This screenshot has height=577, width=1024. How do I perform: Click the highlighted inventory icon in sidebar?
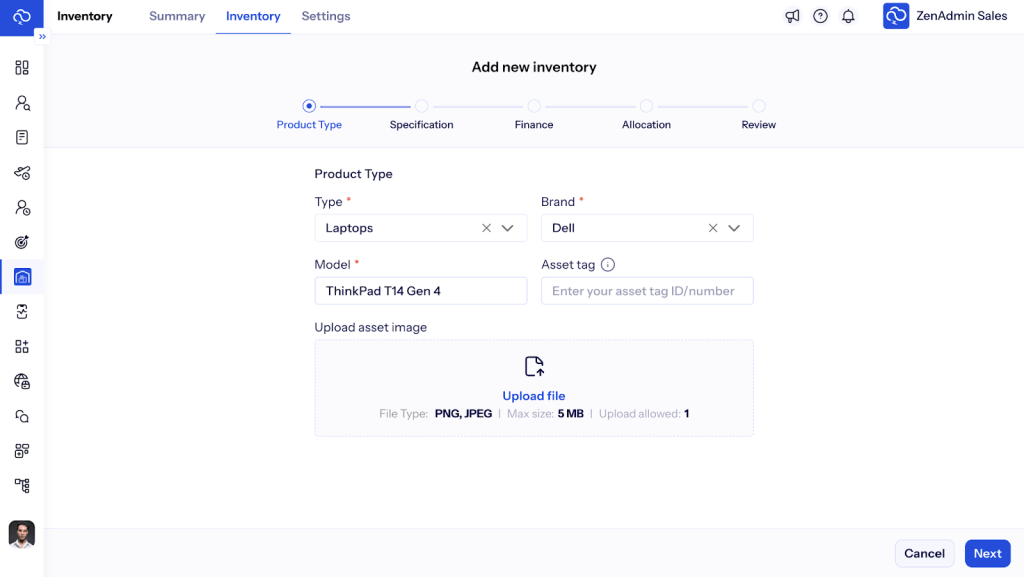point(22,277)
